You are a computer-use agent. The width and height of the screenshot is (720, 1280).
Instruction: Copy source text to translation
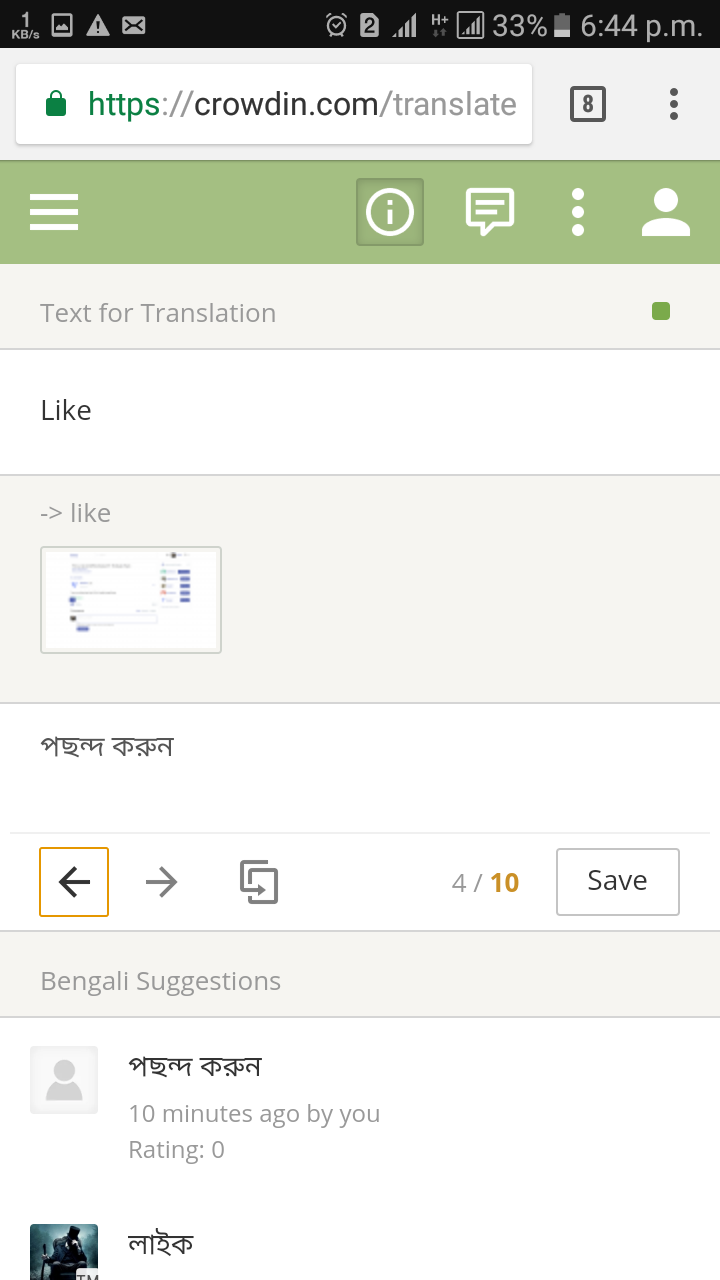coord(259,882)
